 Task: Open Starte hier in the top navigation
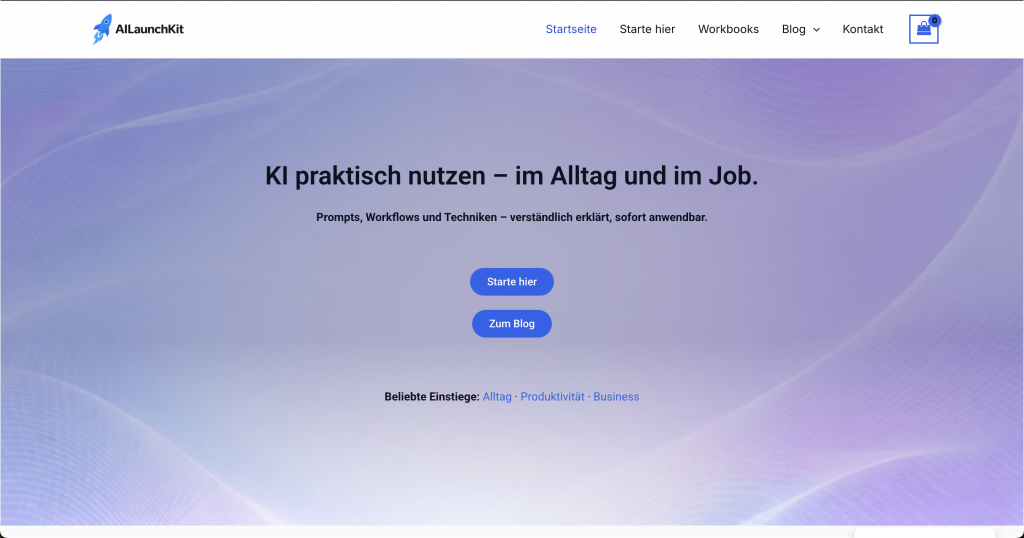(x=647, y=29)
